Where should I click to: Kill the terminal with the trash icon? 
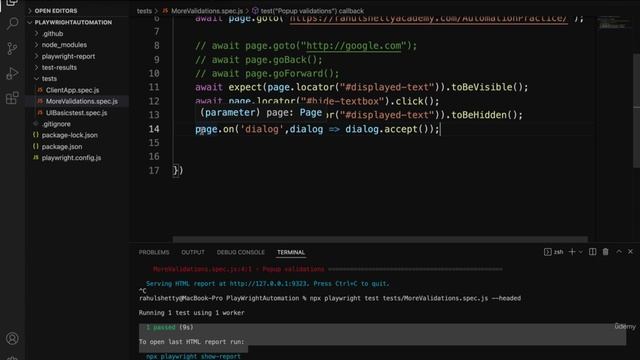[605, 252]
